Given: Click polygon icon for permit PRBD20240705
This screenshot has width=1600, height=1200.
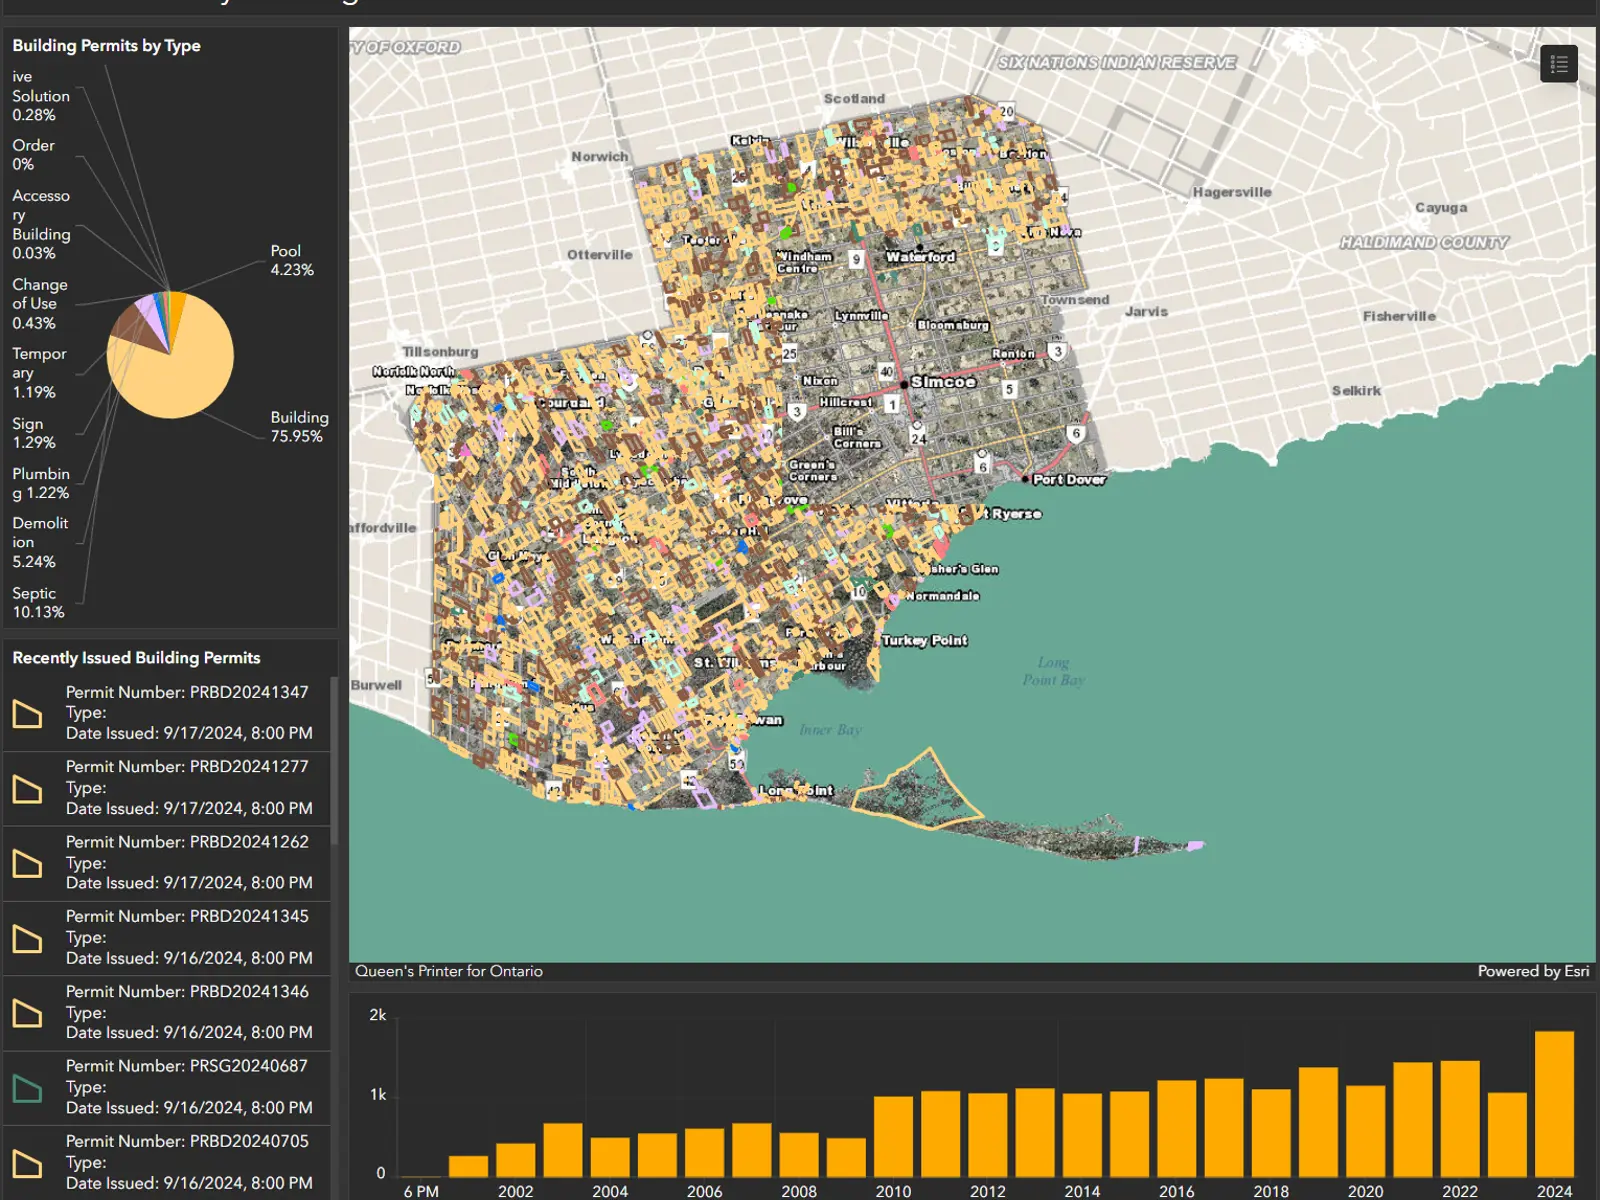Looking at the screenshot, I should (x=27, y=1163).
